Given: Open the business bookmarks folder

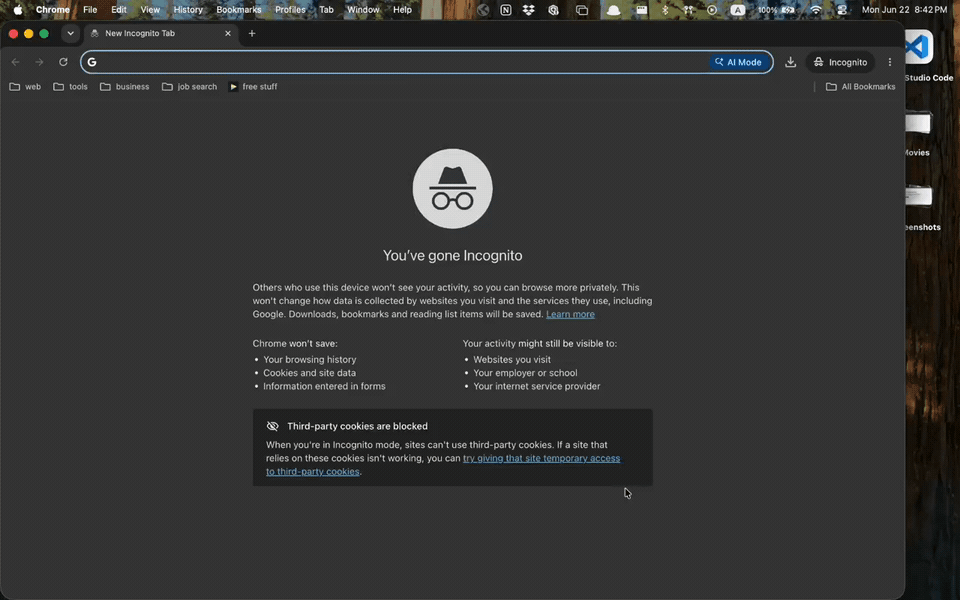Looking at the screenshot, I should point(124,87).
